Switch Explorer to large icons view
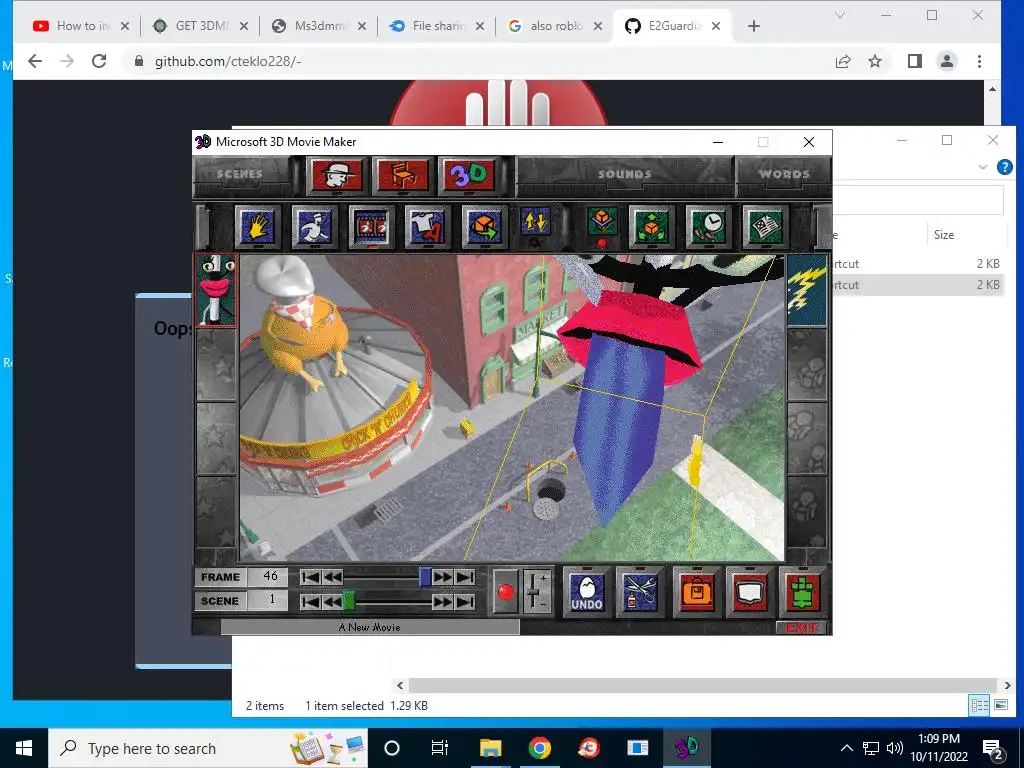Screen dimensions: 1024x768 click(1000, 705)
